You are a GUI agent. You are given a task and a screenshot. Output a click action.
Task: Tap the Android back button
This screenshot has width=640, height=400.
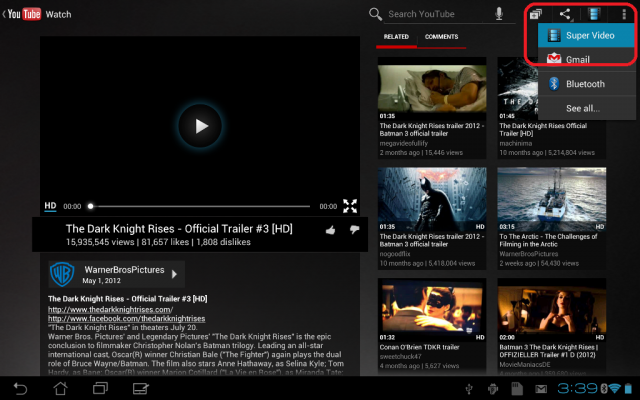click(x=20, y=388)
